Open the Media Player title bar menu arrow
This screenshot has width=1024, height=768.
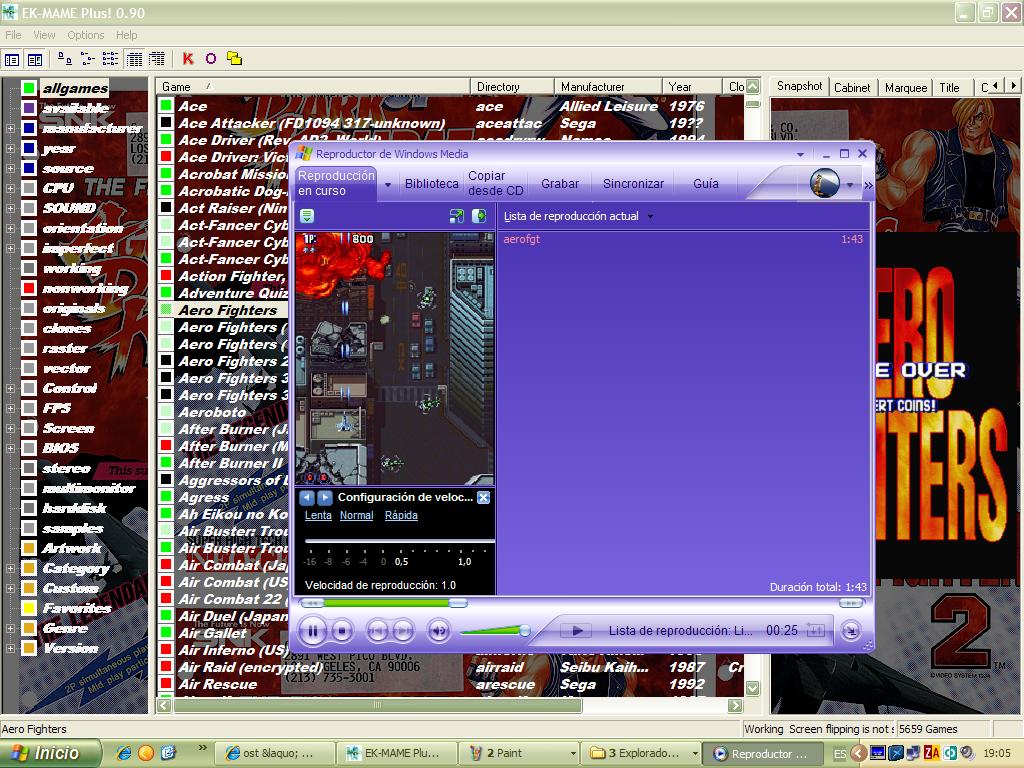(x=800, y=155)
